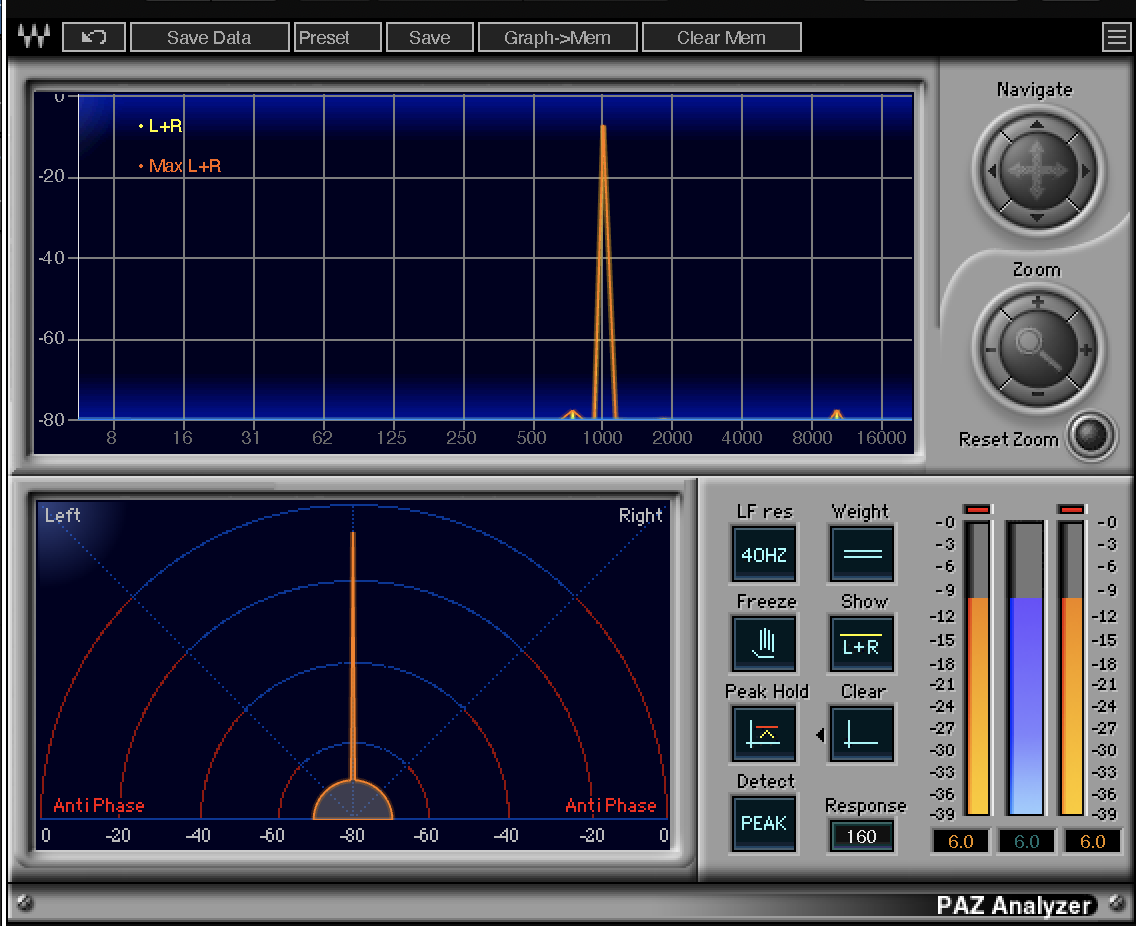Click the Reset Zoom round button
1138x926 pixels.
[1092, 435]
